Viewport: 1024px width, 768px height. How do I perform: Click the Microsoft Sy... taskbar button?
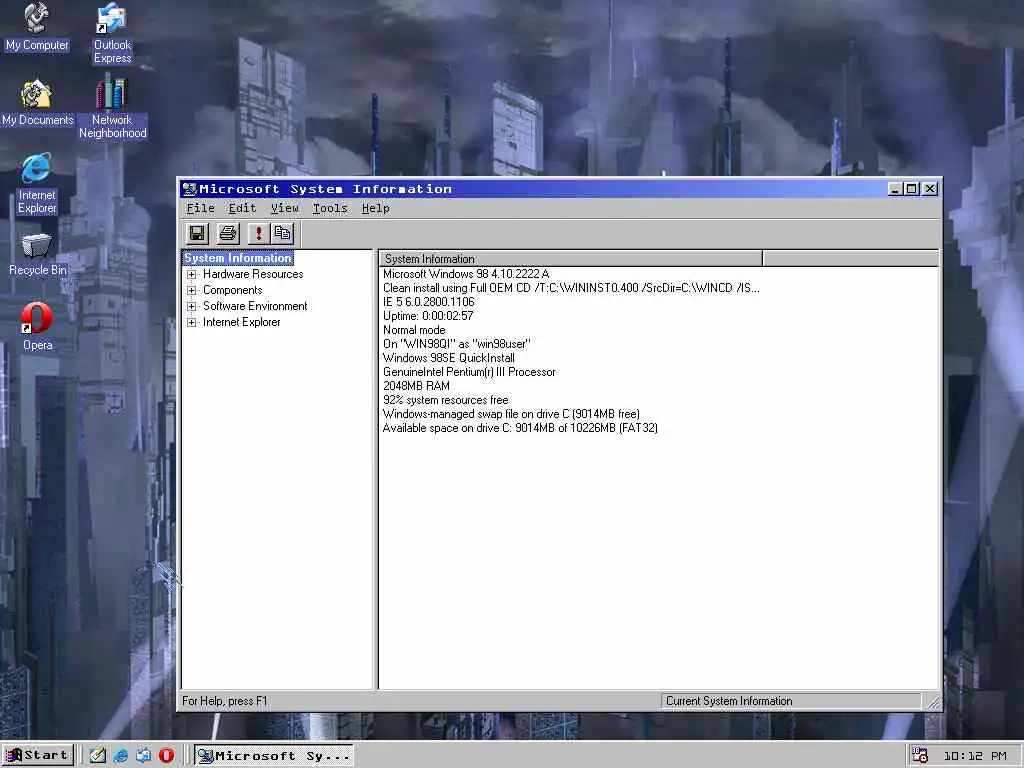[x=274, y=756]
